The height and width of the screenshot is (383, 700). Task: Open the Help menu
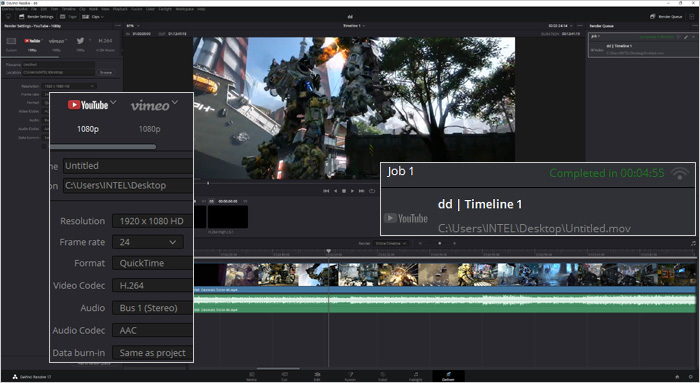click(201, 9)
